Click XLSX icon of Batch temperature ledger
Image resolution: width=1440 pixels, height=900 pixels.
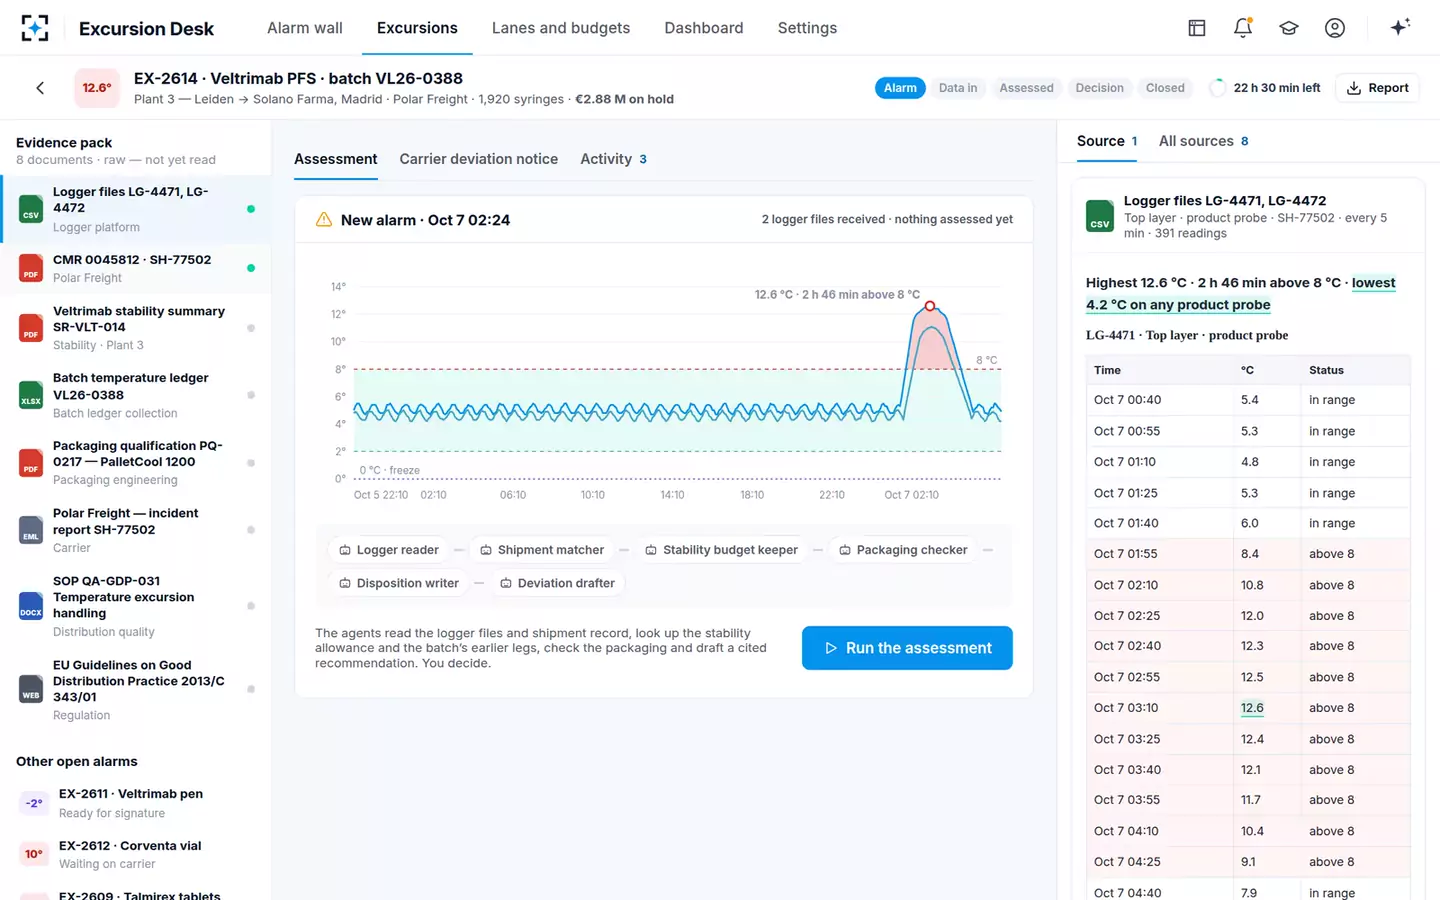click(31, 395)
